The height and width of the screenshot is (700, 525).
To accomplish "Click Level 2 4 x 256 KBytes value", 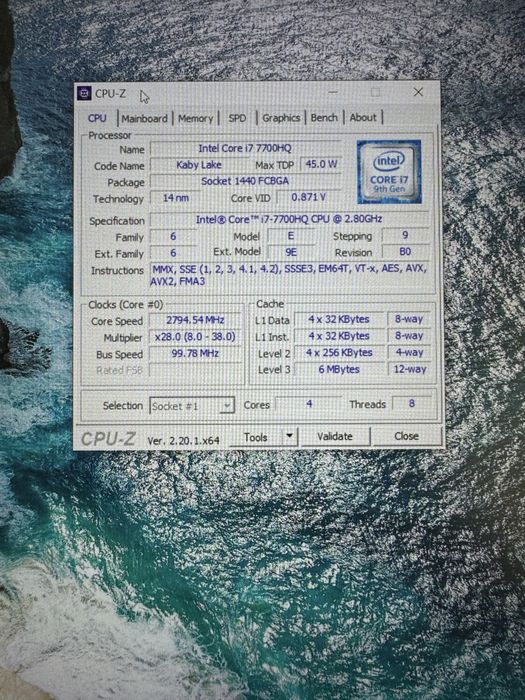I will tap(339, 353).
